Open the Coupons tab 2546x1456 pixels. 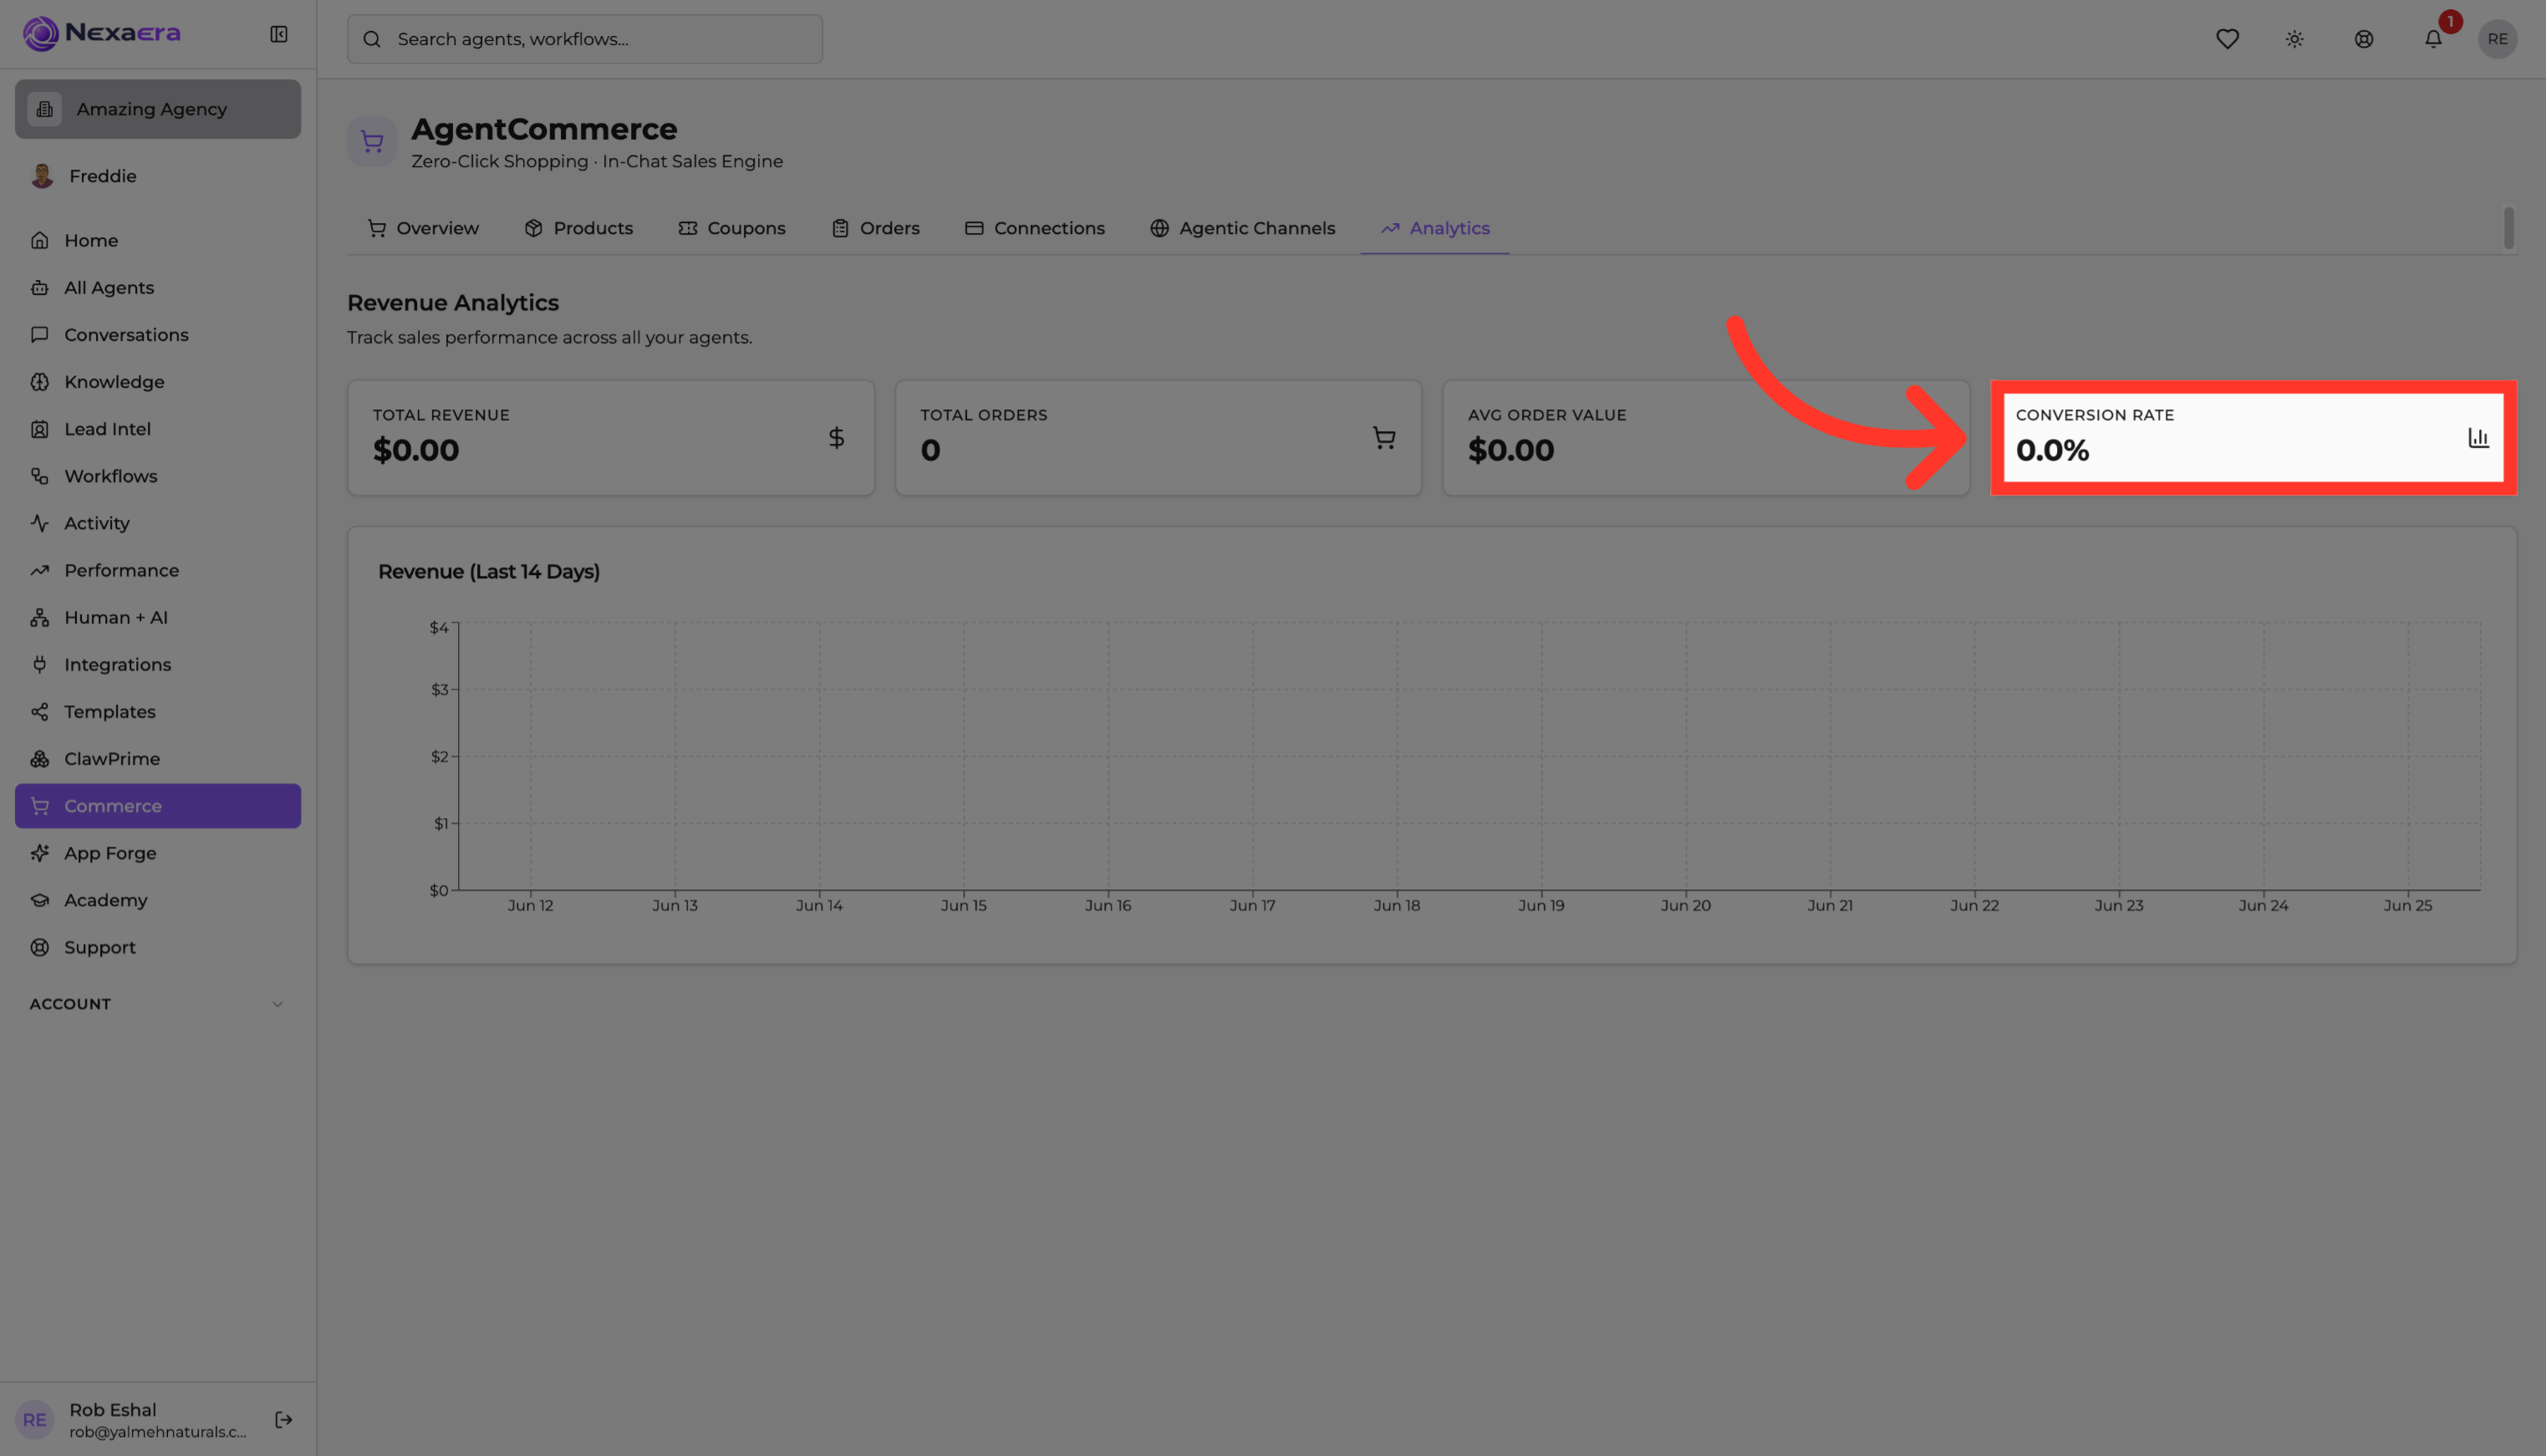(x=732, y=228)
